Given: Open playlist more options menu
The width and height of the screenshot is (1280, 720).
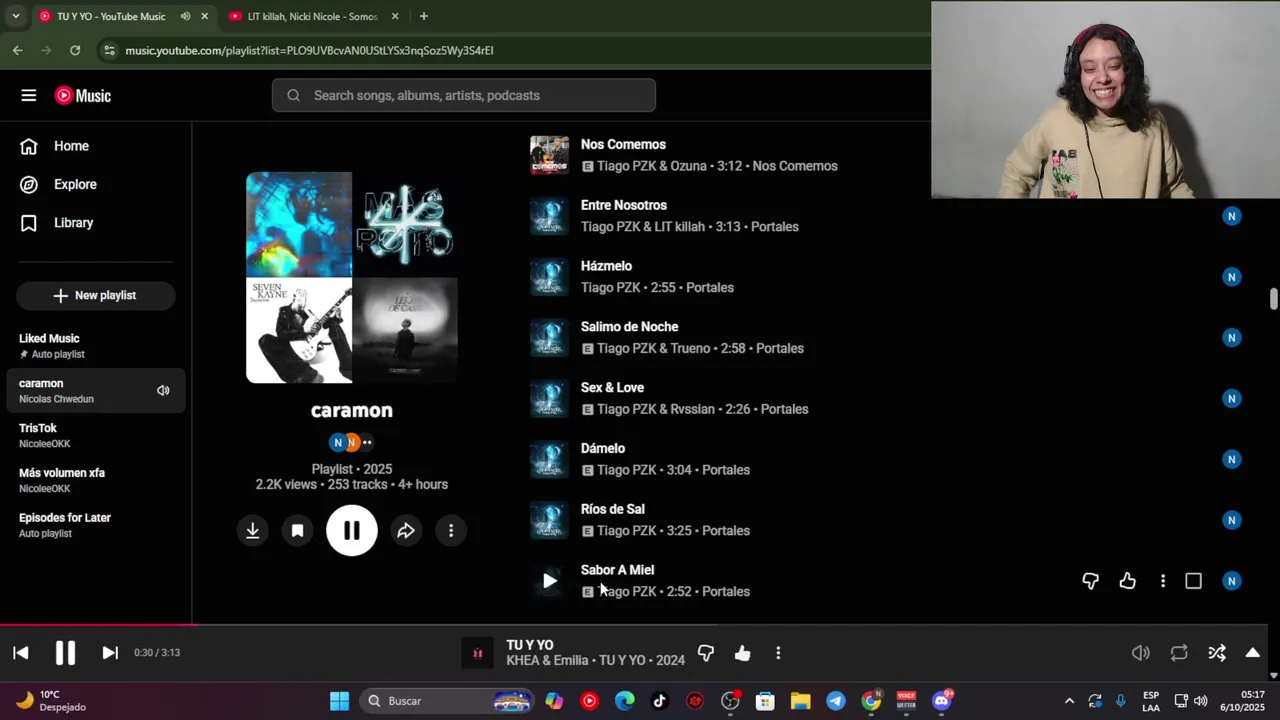Looking at the screenshot, I should (451, 531).
